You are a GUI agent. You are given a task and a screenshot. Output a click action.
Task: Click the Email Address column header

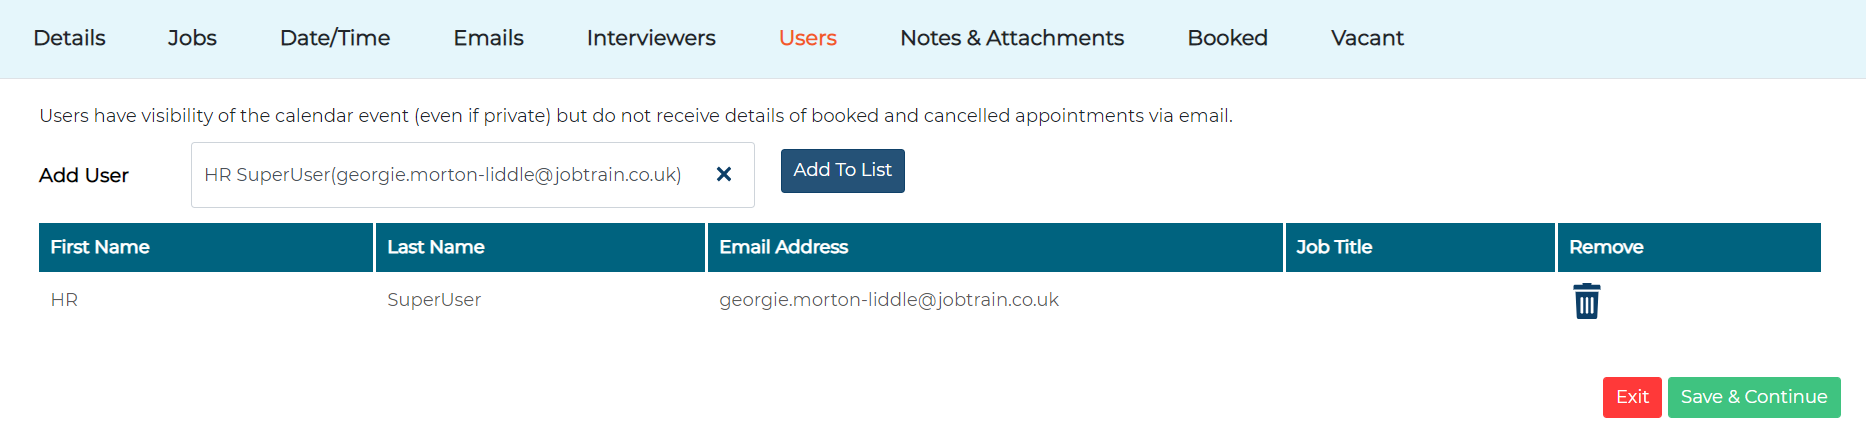tap(995, 247)
